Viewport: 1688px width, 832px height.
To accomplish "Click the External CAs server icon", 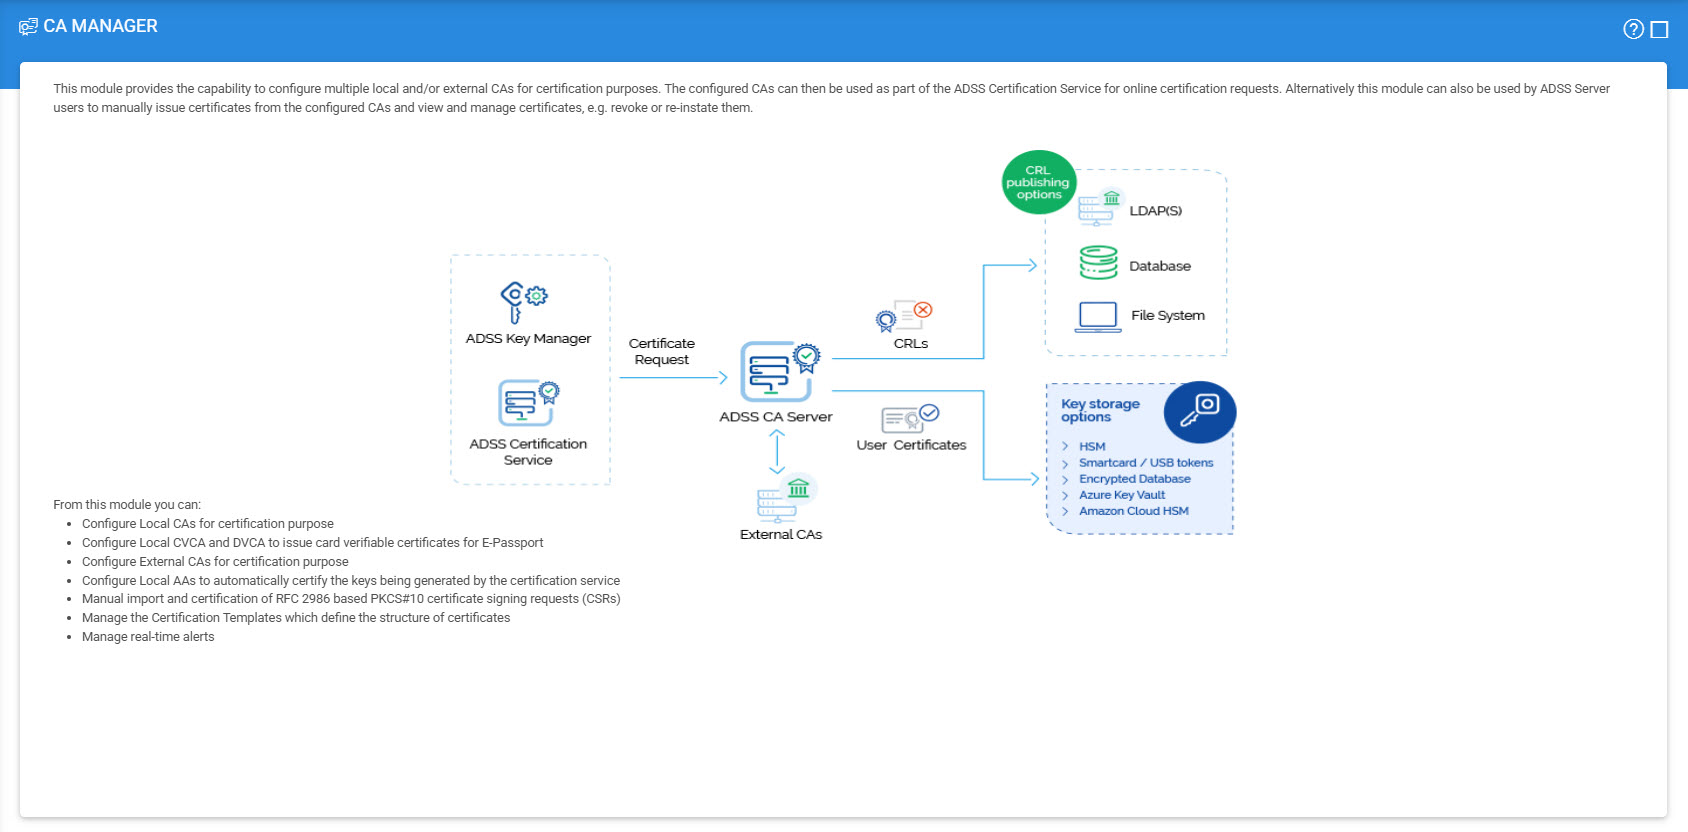I will click(786, 498).
